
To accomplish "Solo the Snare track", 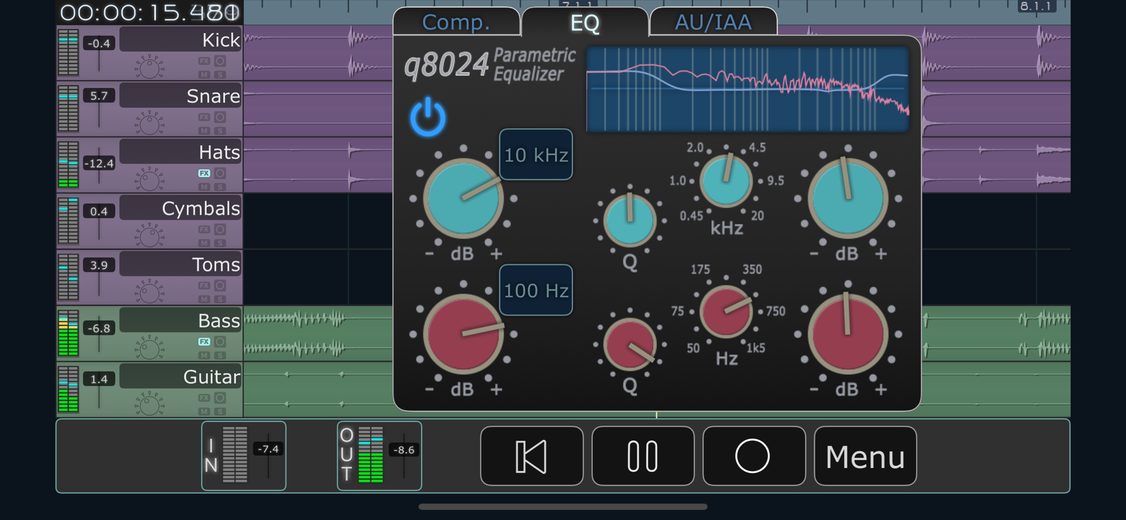I will 220,131.
